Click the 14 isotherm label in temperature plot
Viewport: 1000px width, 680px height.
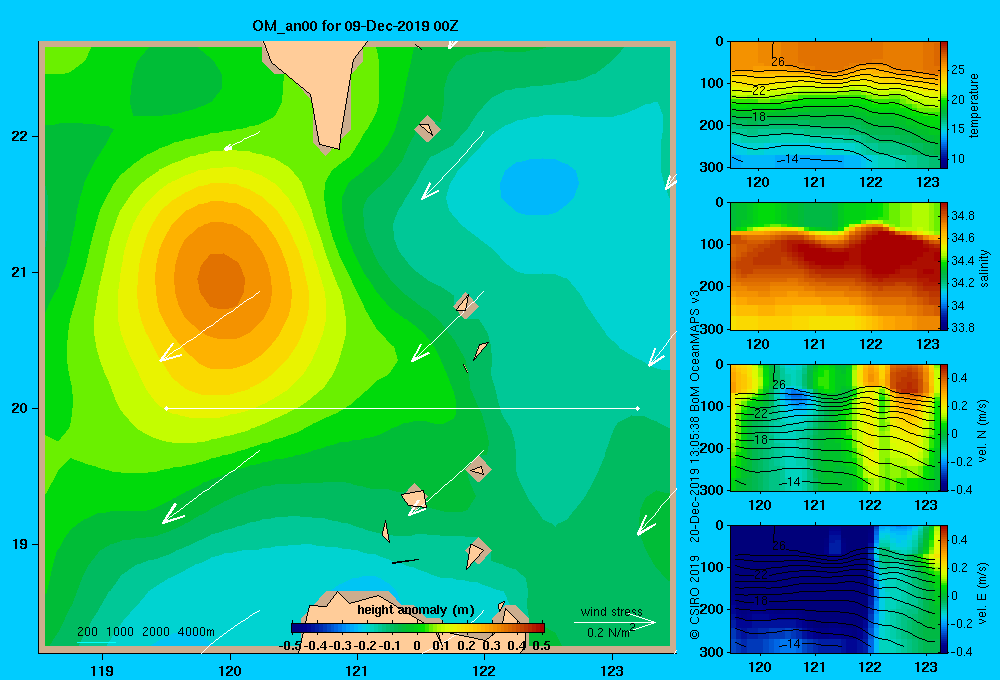(790, 158)
